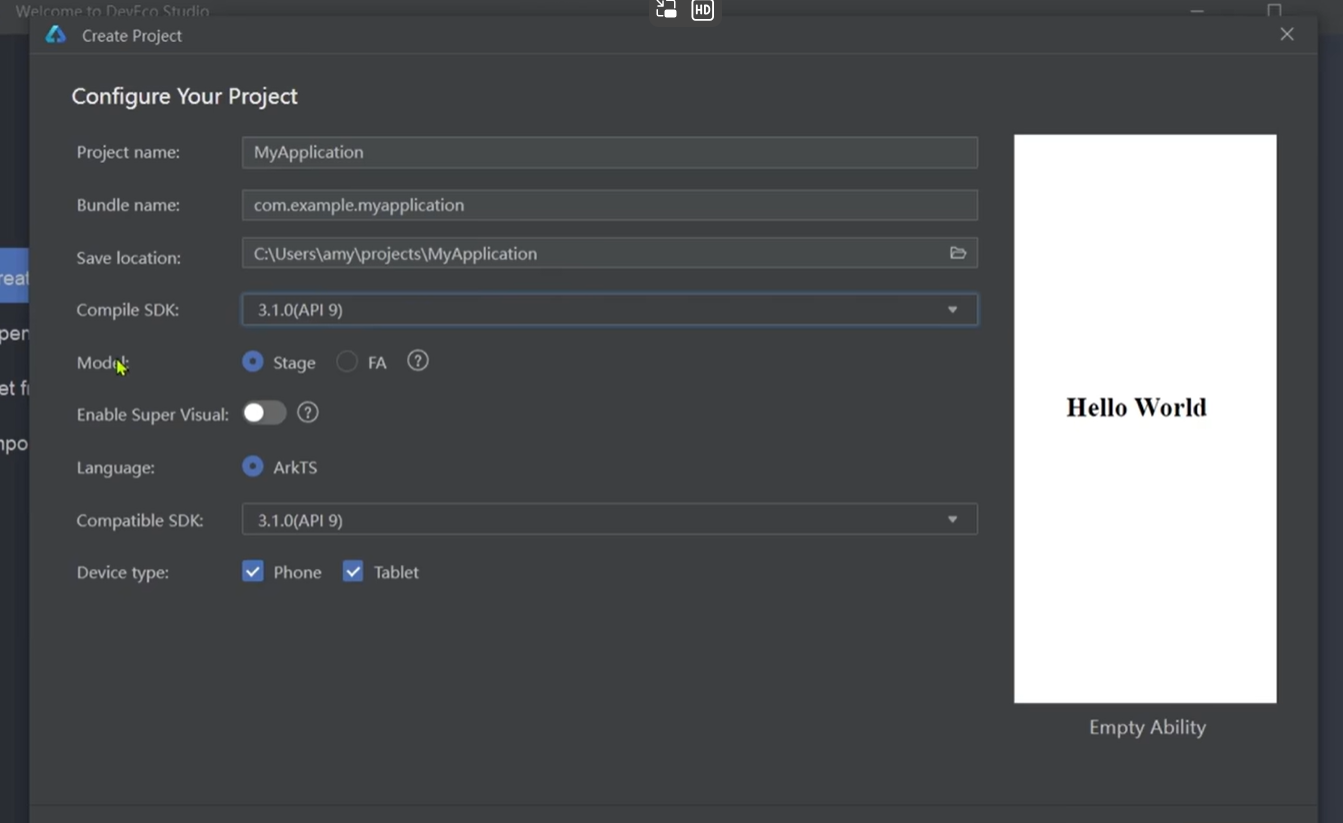
Task: Uncheck the Tablet device type checkbox
Action: 353,572
